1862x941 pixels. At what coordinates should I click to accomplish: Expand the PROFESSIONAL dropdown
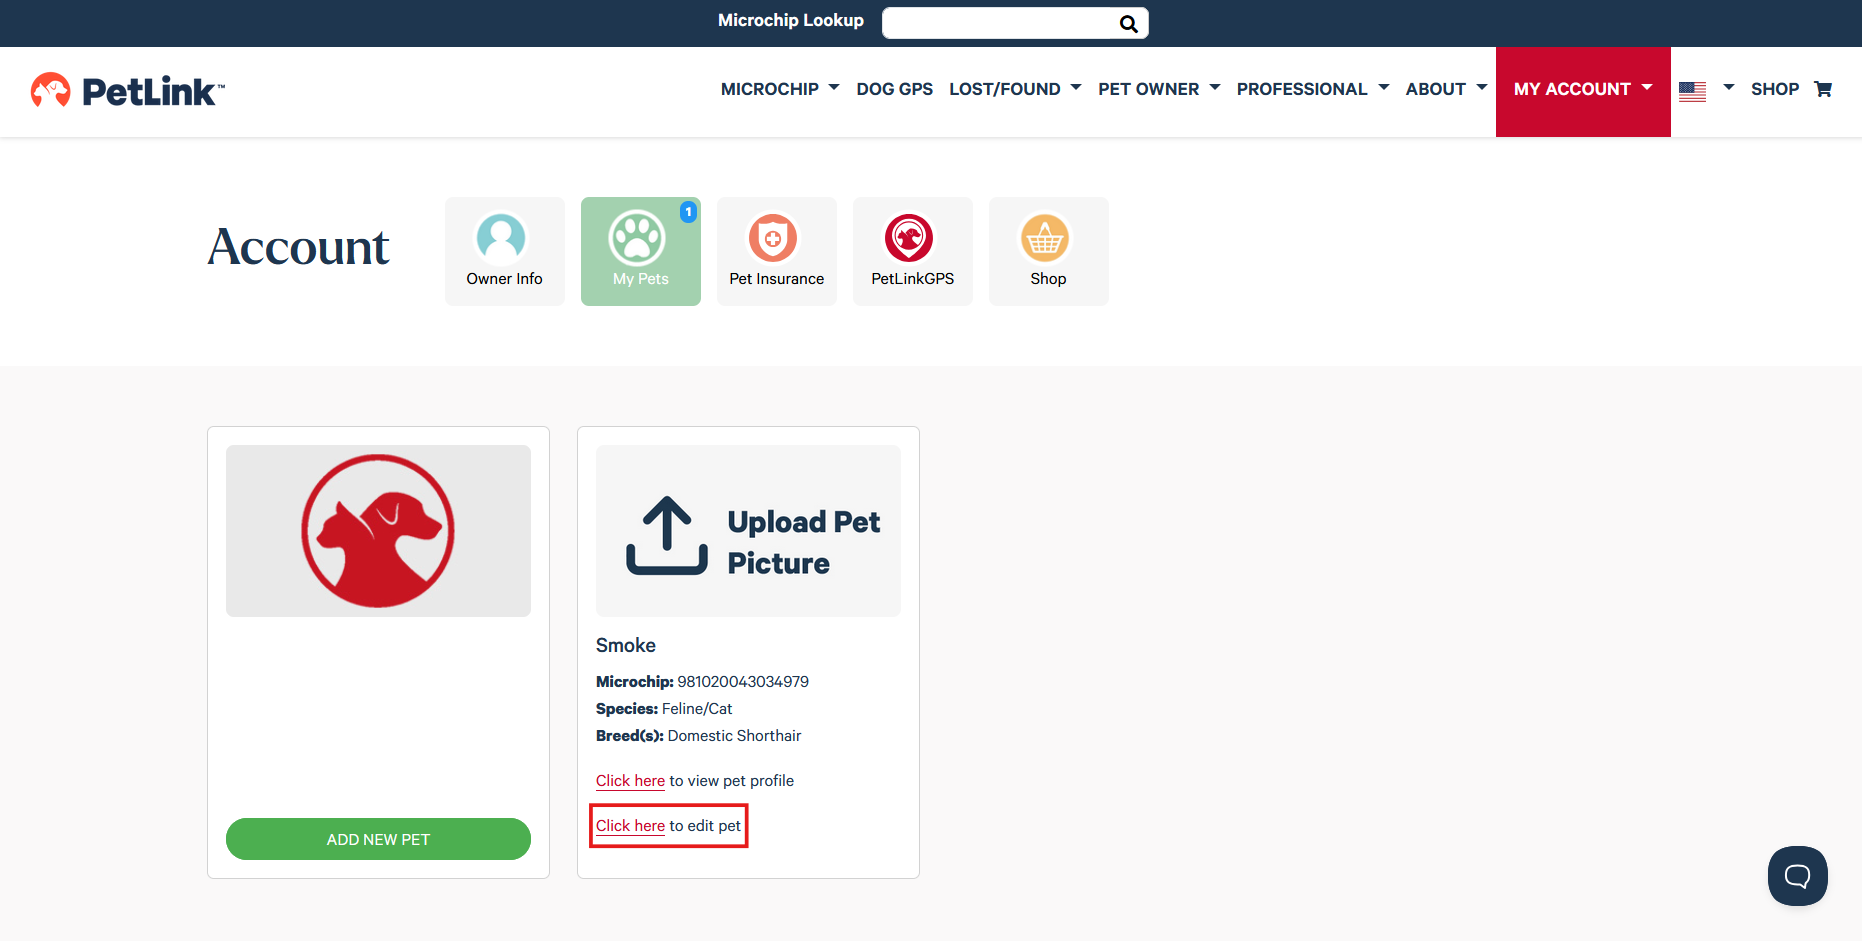click(1313, 89)
